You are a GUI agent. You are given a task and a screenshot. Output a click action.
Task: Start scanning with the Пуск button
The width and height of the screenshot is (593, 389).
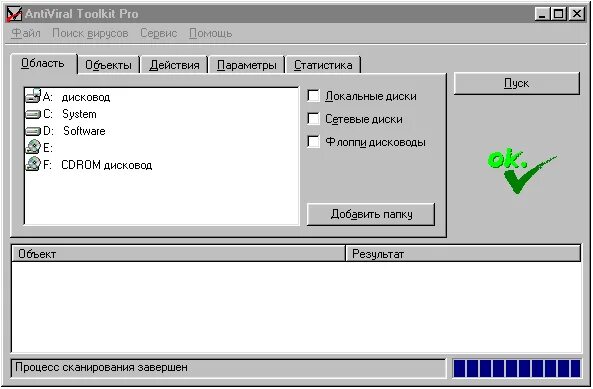[x=516, y=83]
